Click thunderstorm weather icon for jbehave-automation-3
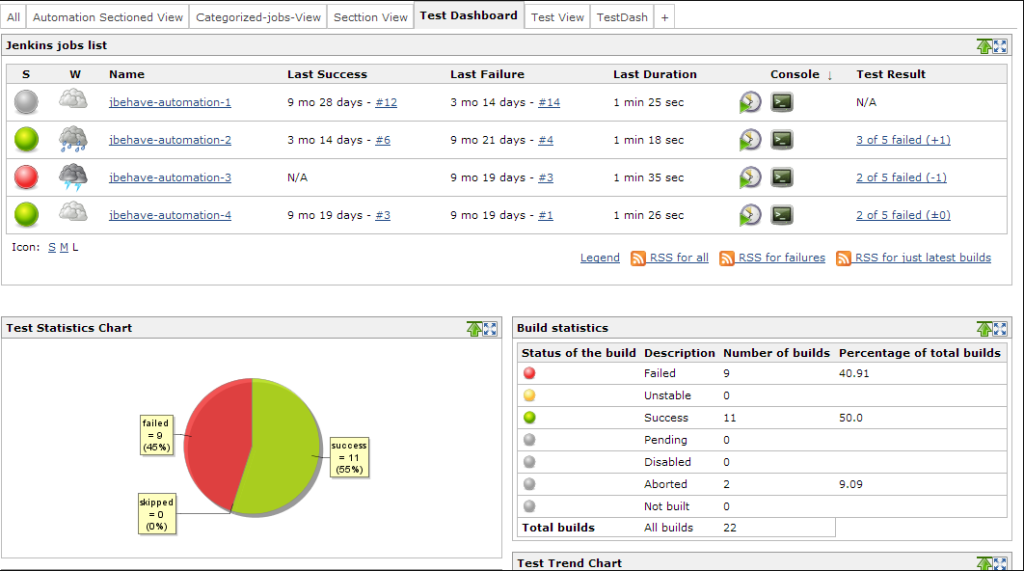The image size is (1024, 571). [x=73, y=176]
